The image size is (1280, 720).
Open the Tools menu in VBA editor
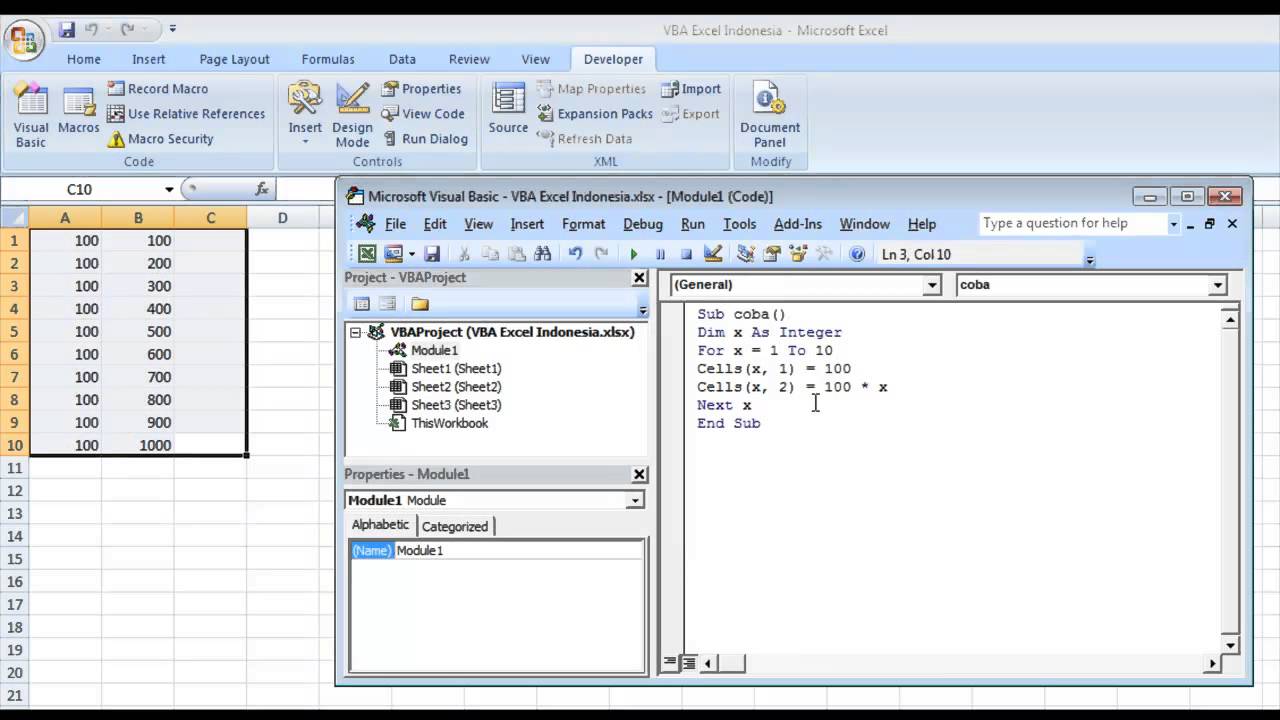pos(739,224)
